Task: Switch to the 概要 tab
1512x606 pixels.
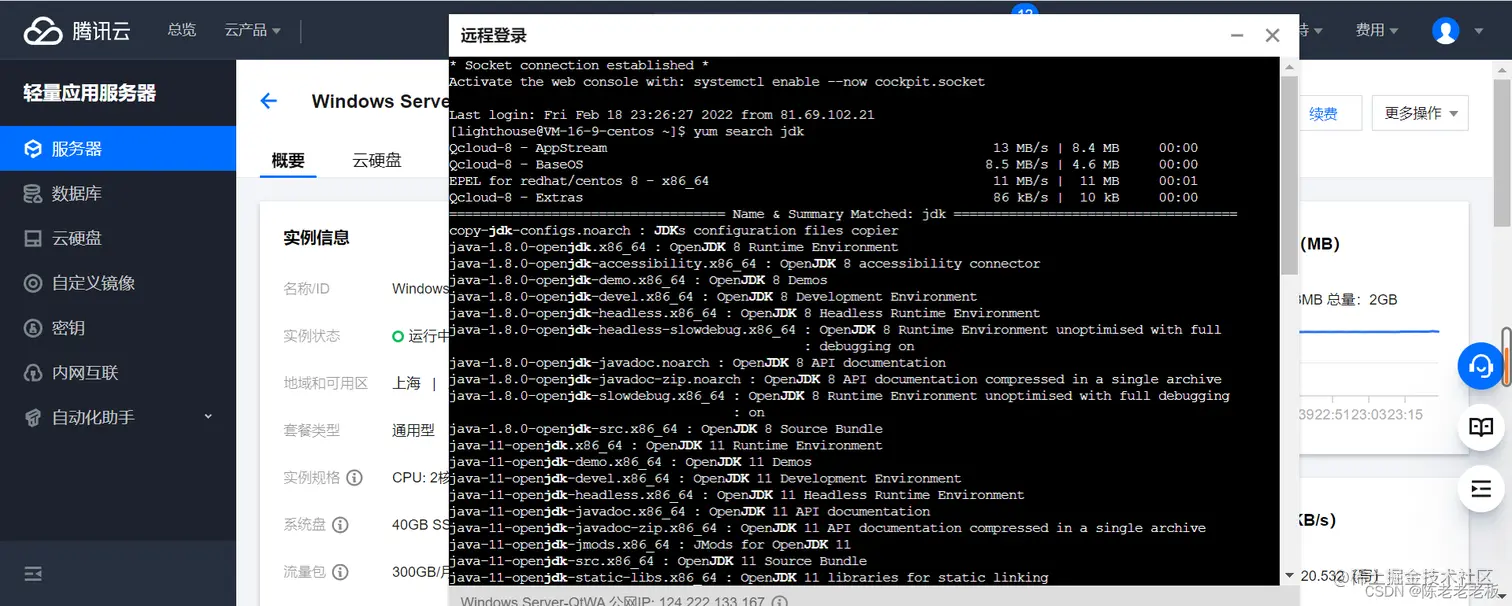Action: (x=288, y=160)
